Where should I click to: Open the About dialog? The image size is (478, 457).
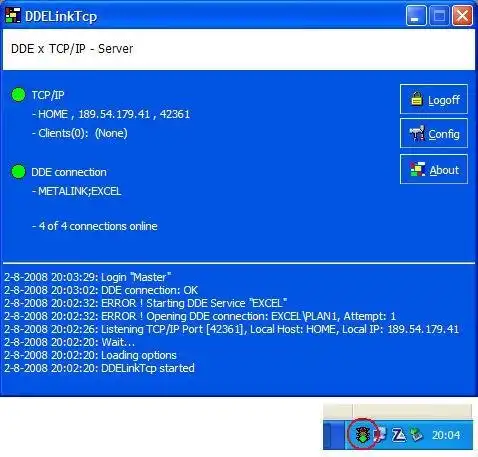click(x=434, y=169)
